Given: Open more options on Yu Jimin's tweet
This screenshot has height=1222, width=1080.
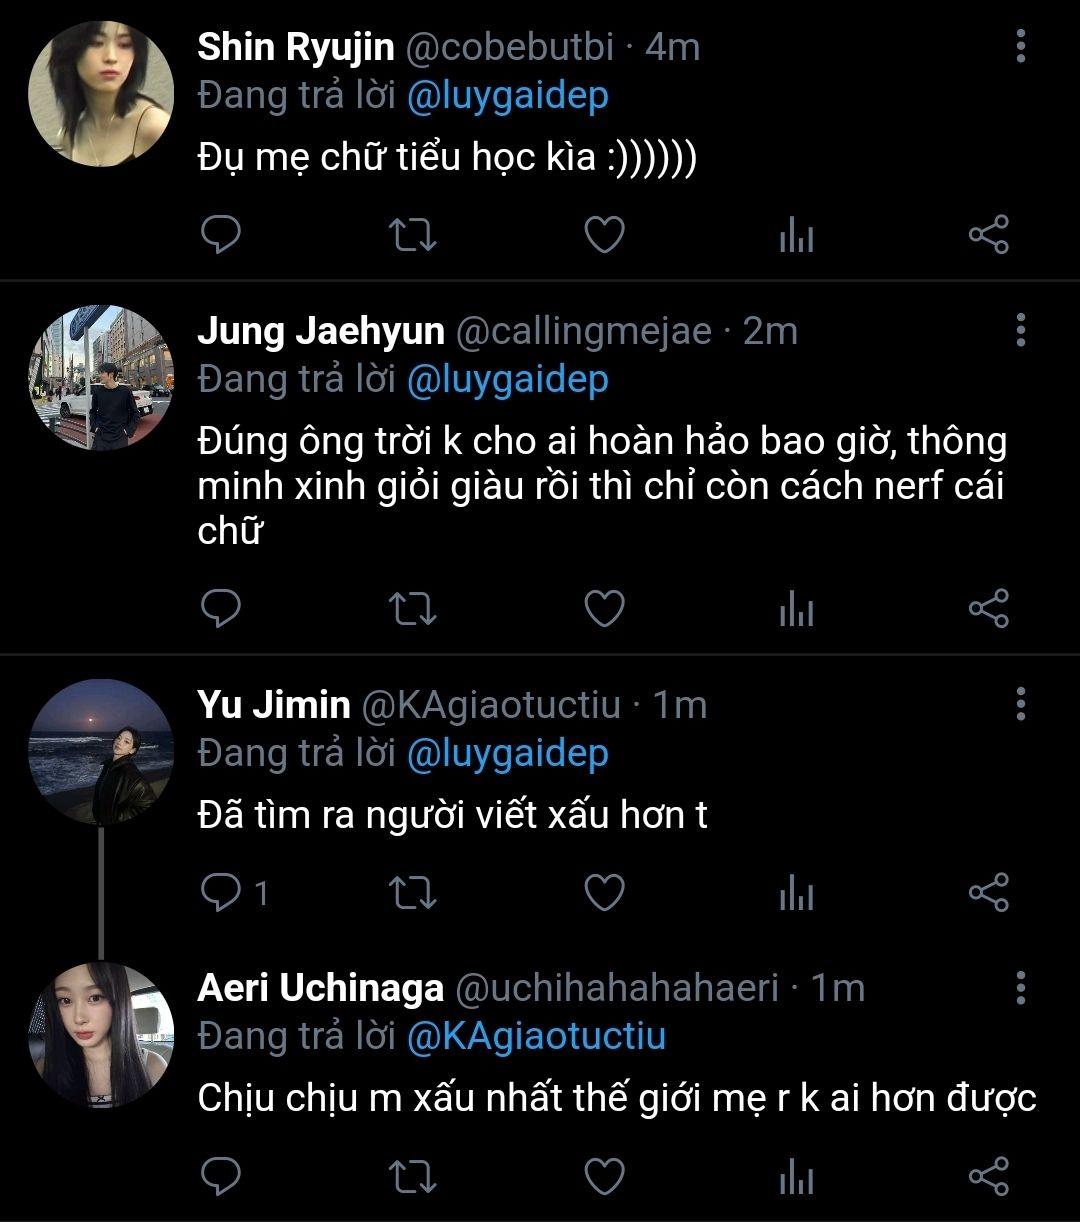Looking at the screenshot, I should 1020,704.
